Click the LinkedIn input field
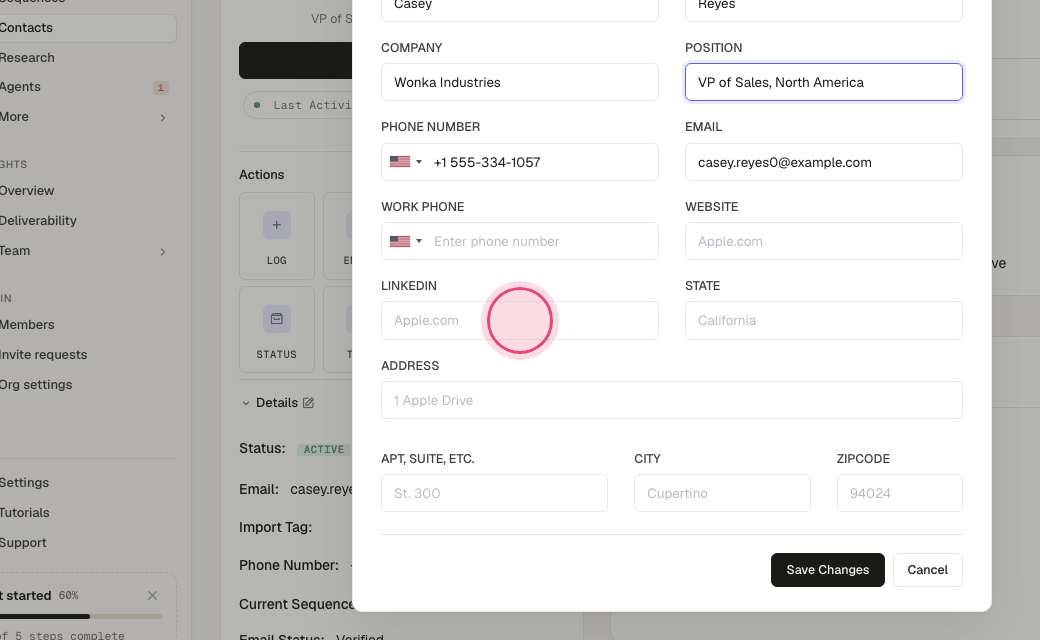The width and height of the screenshot is (1040, 640). pyautogui.click(x=520, y=320)
